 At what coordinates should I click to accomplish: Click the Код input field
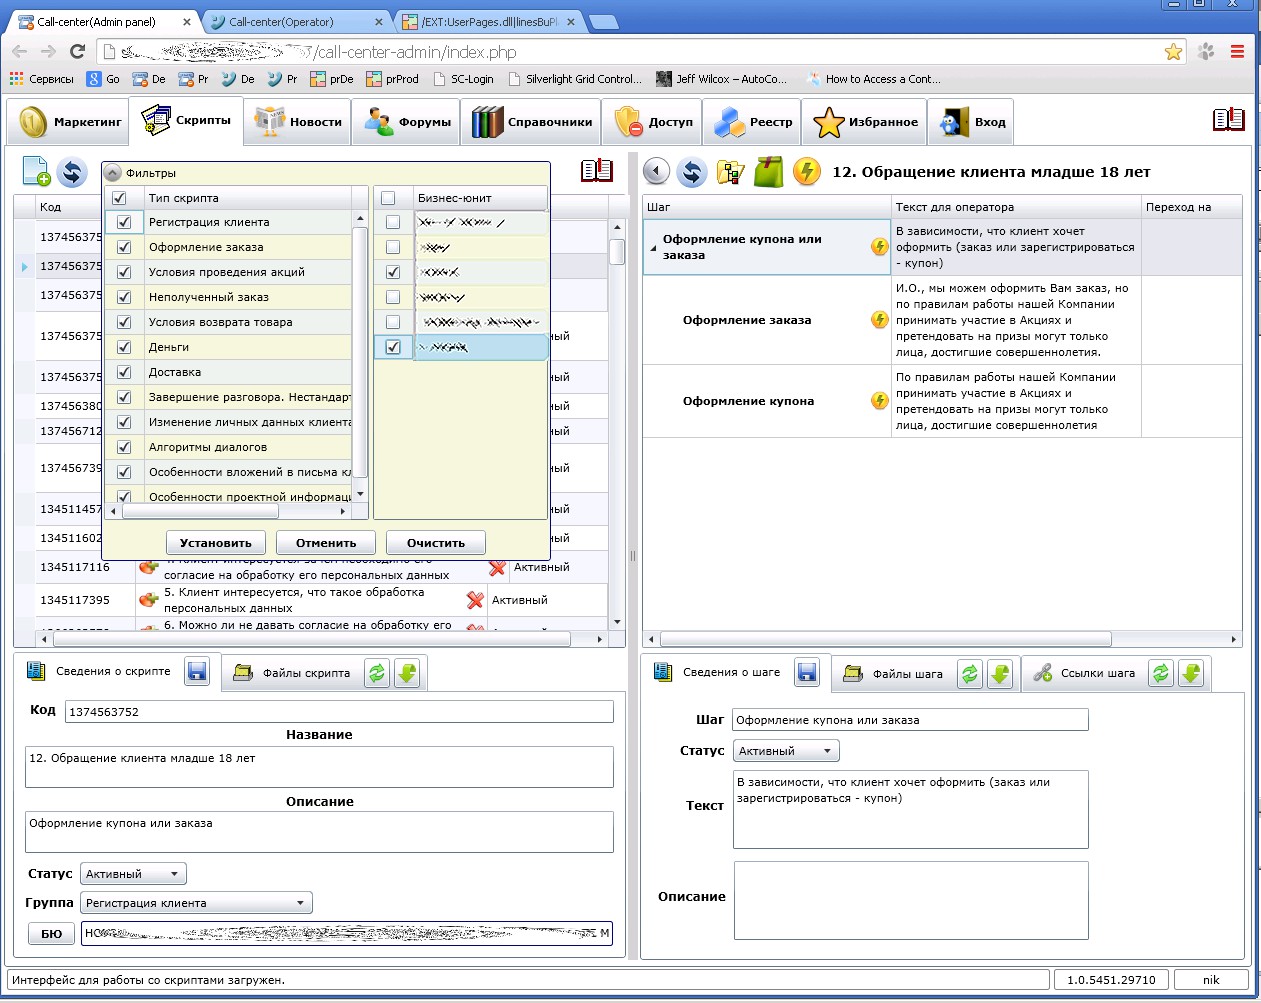339,711
